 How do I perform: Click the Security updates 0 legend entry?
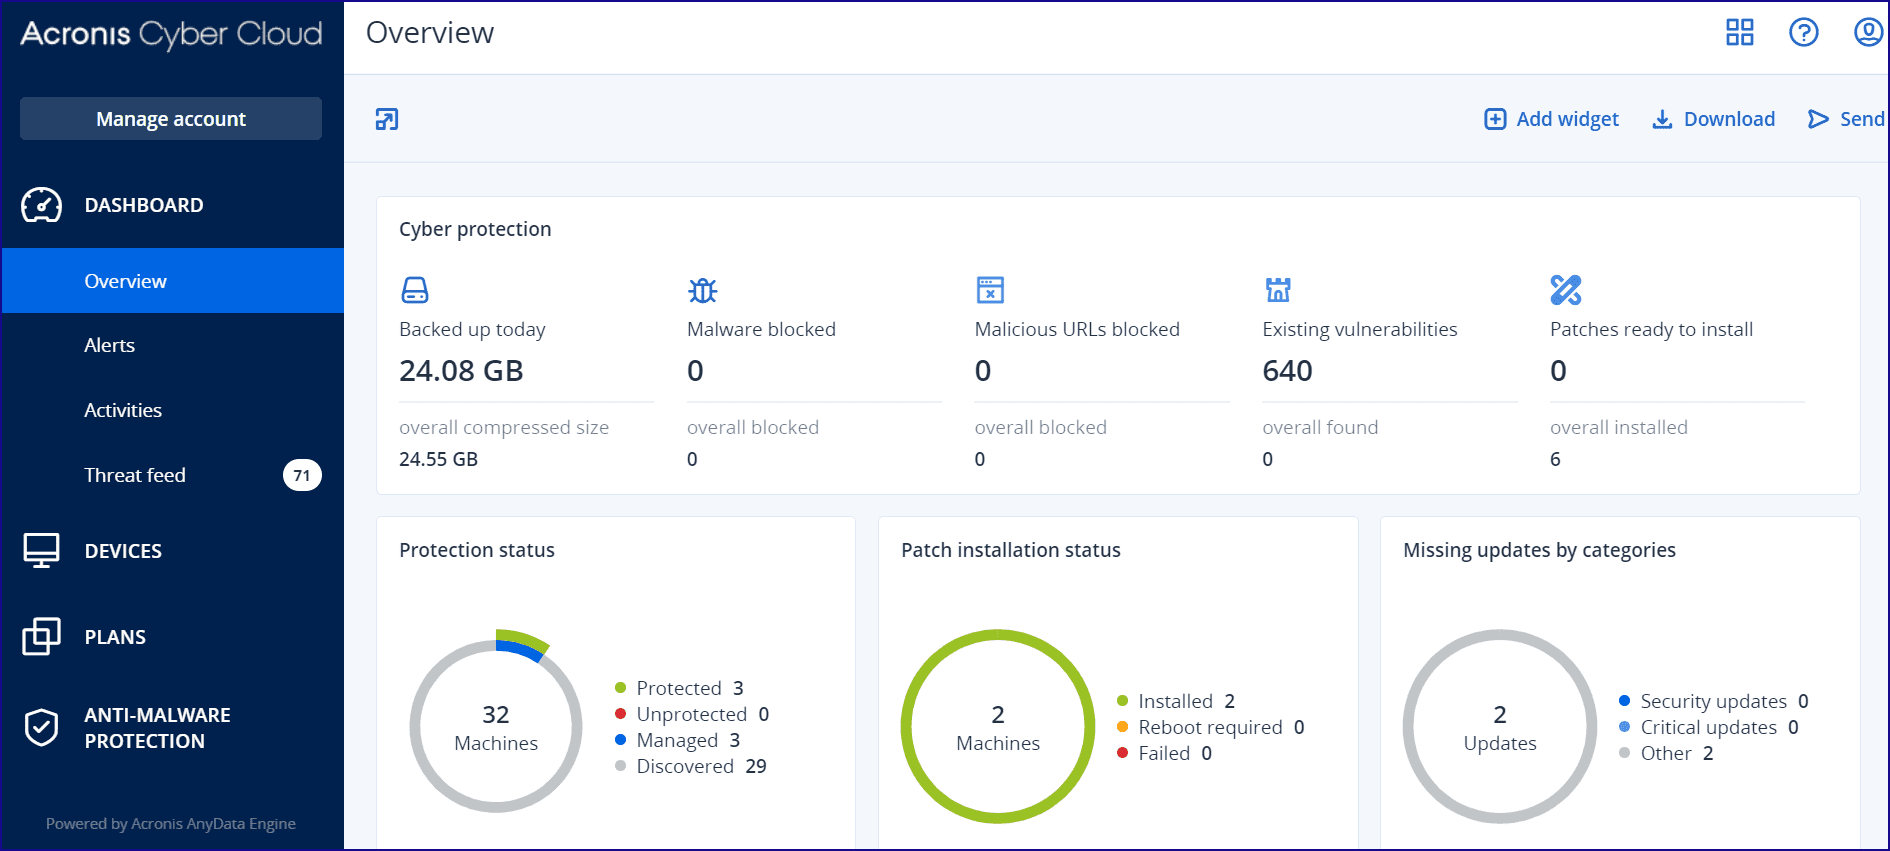1714,701
